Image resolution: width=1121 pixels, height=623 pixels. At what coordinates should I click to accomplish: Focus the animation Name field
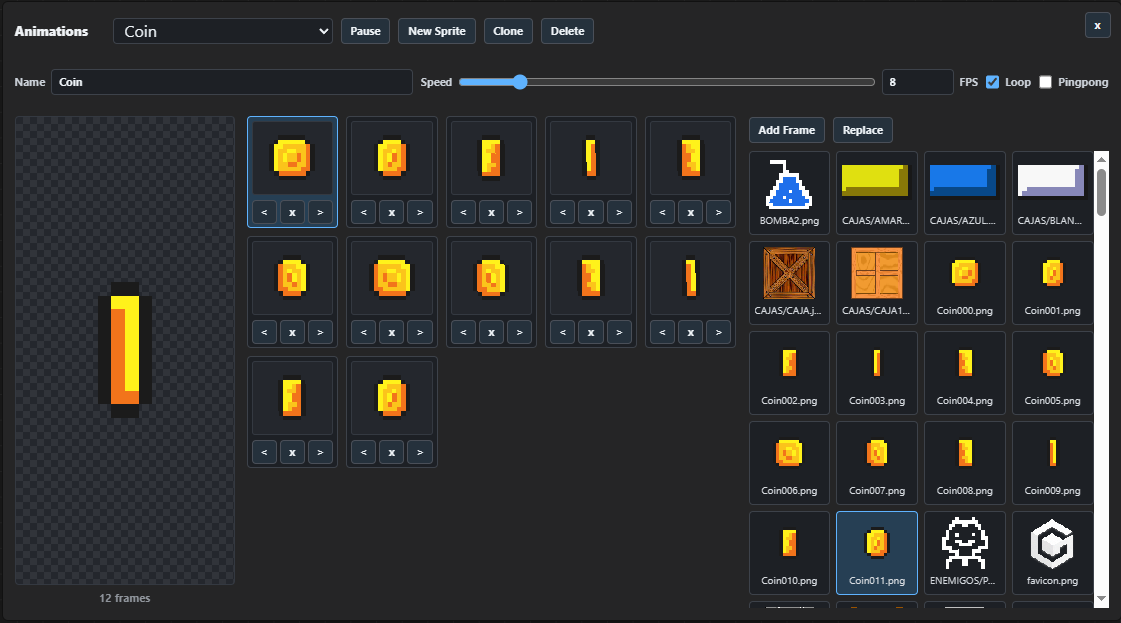pos(232,82)
